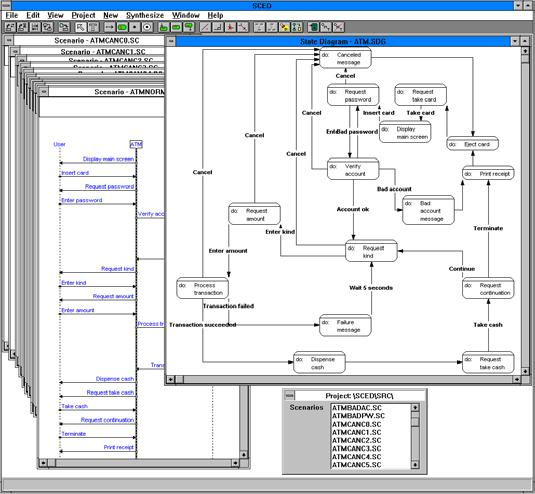Open the Project window control menu box
This screenshot has width=535, height=494.
click(x=289, y=395)
